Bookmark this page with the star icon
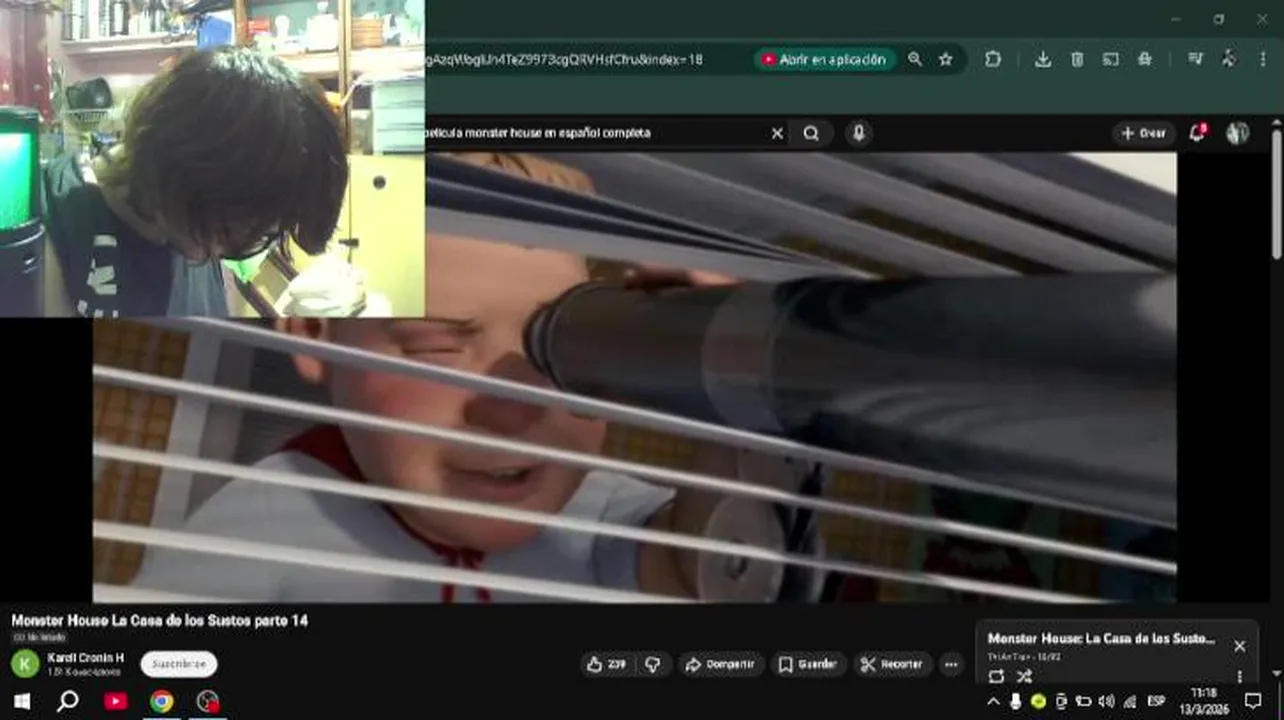The width and height of the screenshot is (1284, 720). tap(945, 60)
